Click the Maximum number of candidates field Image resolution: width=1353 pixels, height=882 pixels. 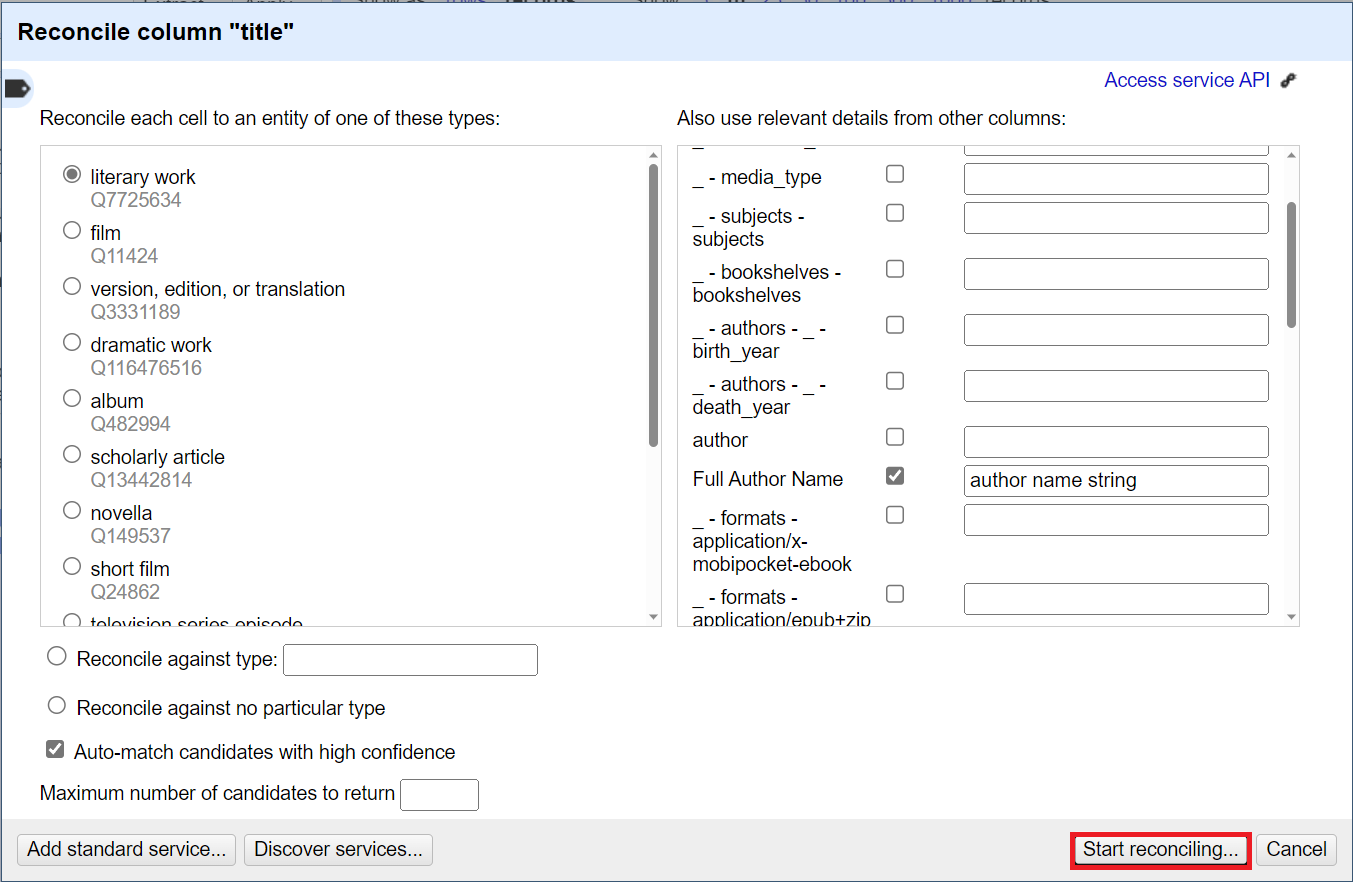tap(439, 794)
